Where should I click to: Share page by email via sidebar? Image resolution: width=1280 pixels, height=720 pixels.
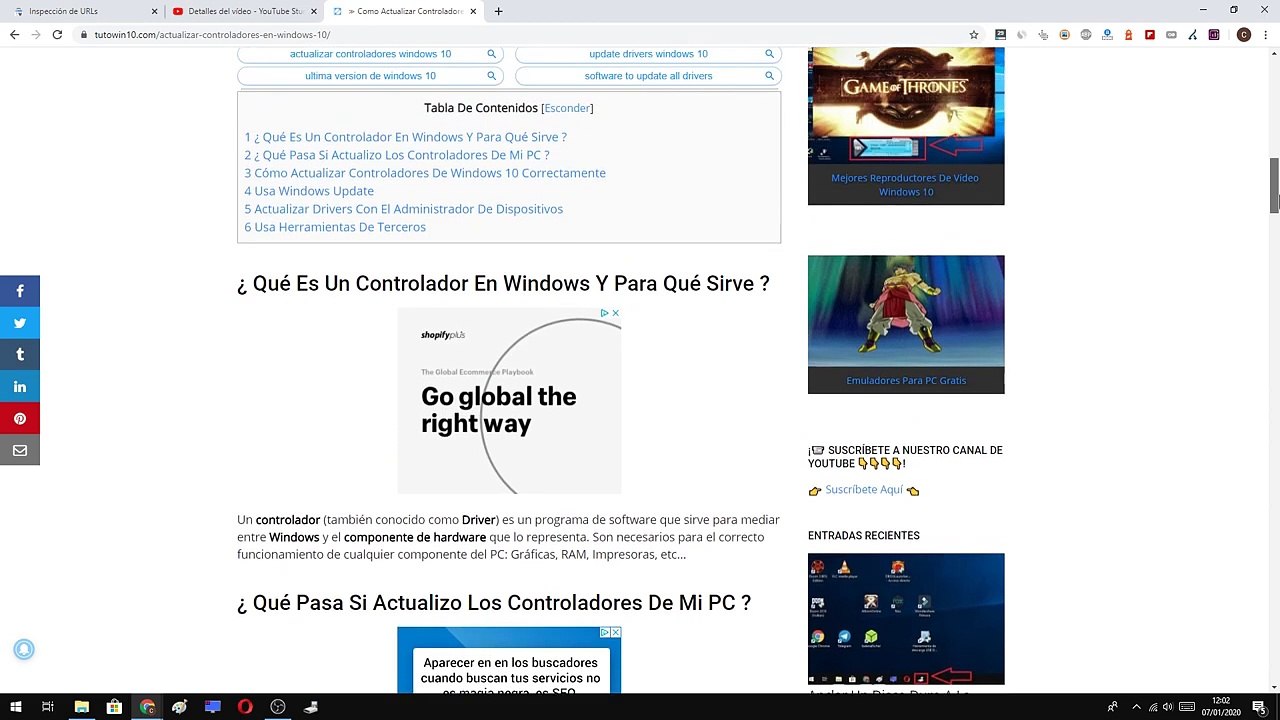(x=20, y=451)
